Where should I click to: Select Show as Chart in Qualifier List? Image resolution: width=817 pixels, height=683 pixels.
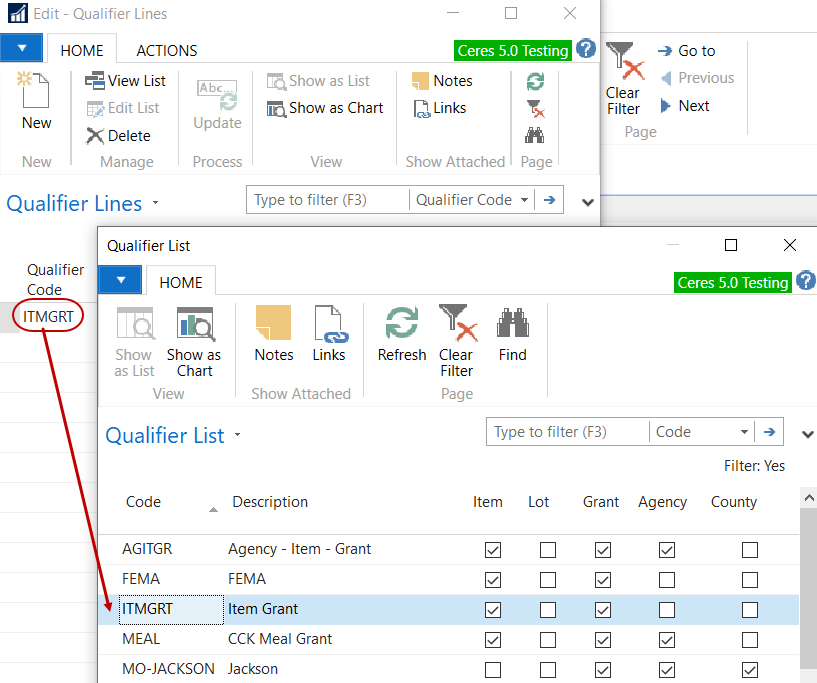[194, 341]
